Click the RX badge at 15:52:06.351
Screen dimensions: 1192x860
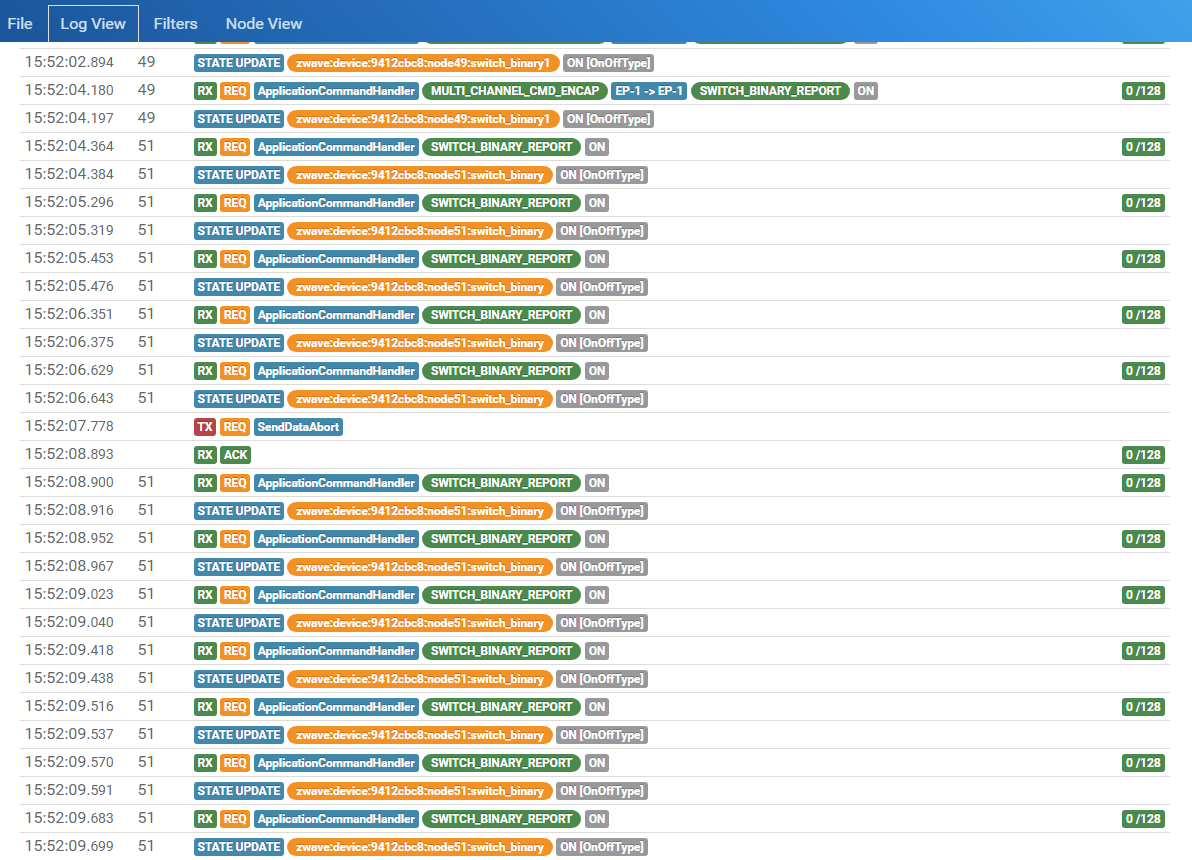[x=205, y=315]
